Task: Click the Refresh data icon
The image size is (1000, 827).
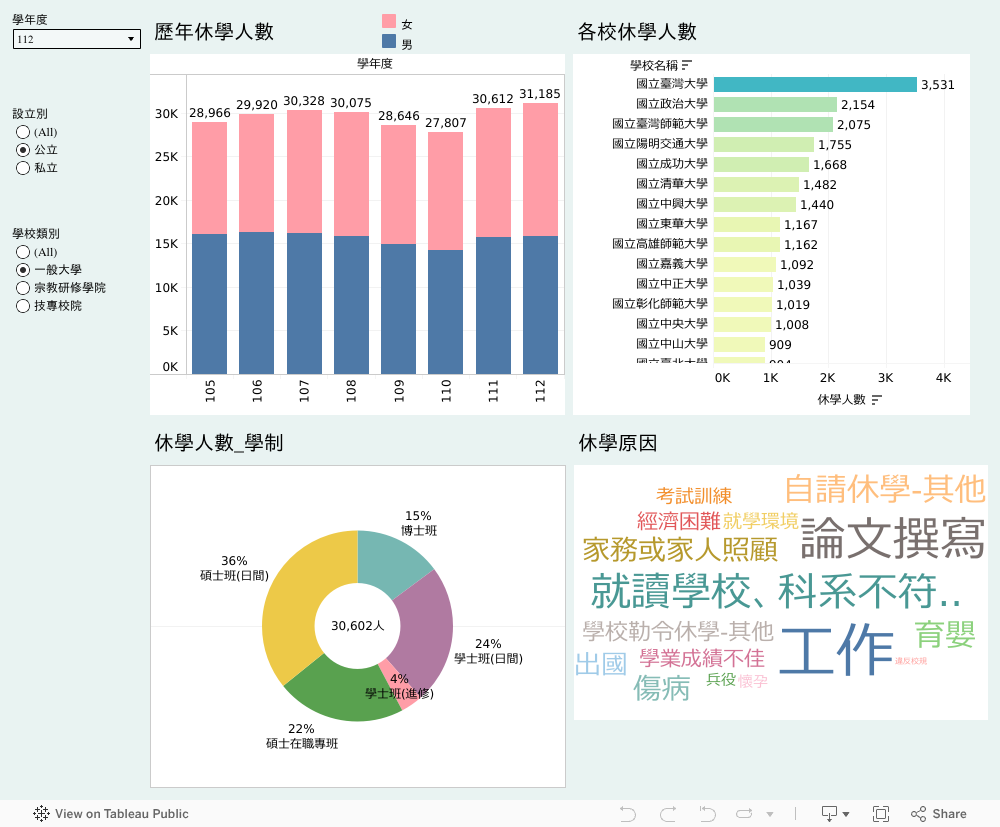Action: [743, 814]
